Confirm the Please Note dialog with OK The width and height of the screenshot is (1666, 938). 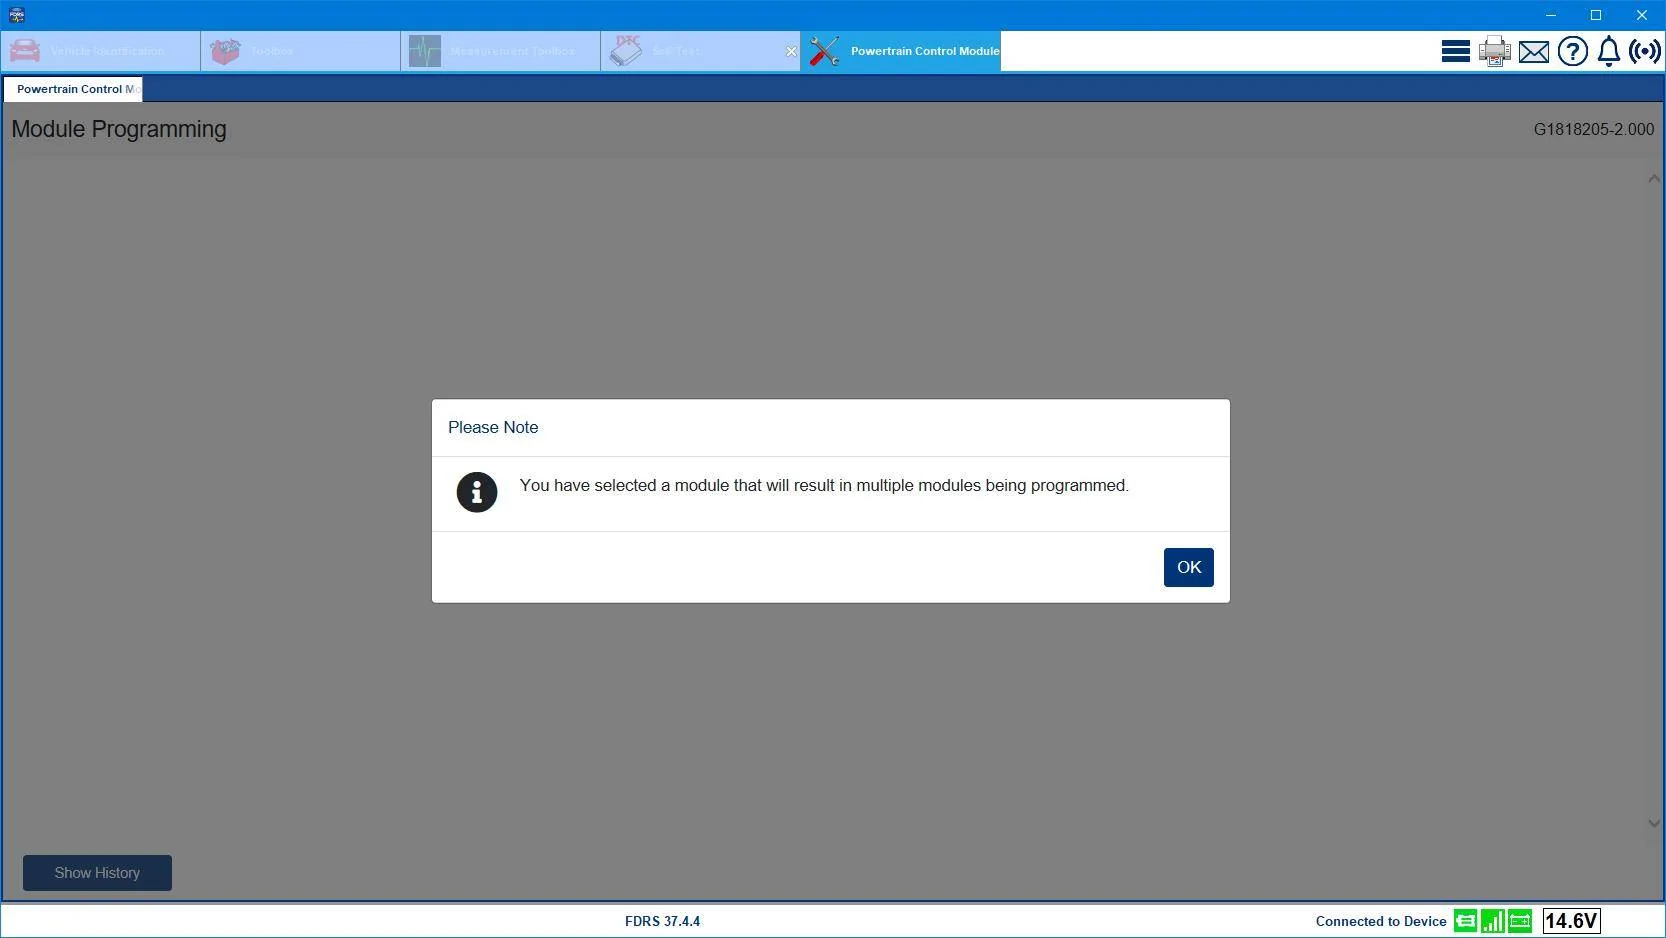1188,567
